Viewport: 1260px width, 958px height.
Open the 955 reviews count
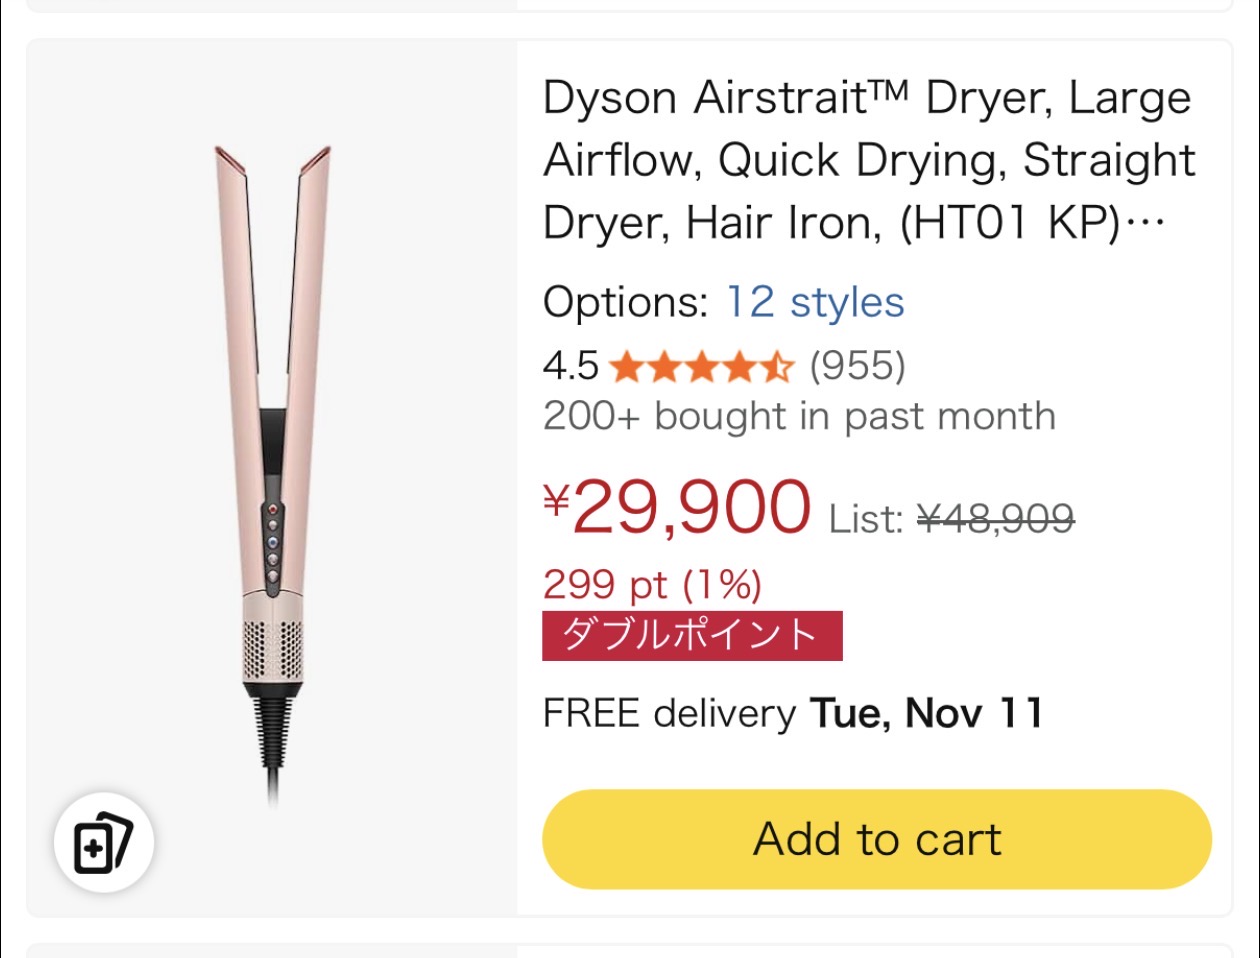[x=857, y=366]
